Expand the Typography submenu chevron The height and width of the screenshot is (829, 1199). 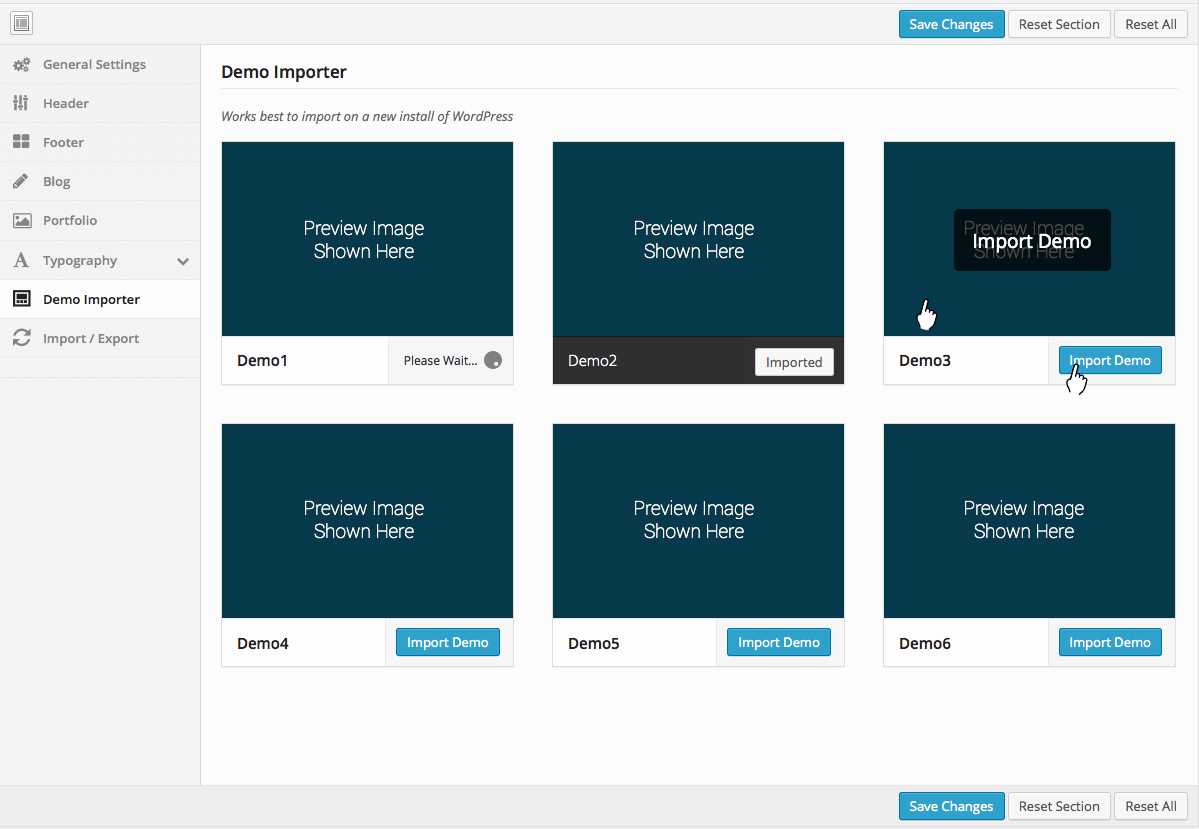[183, 262]
